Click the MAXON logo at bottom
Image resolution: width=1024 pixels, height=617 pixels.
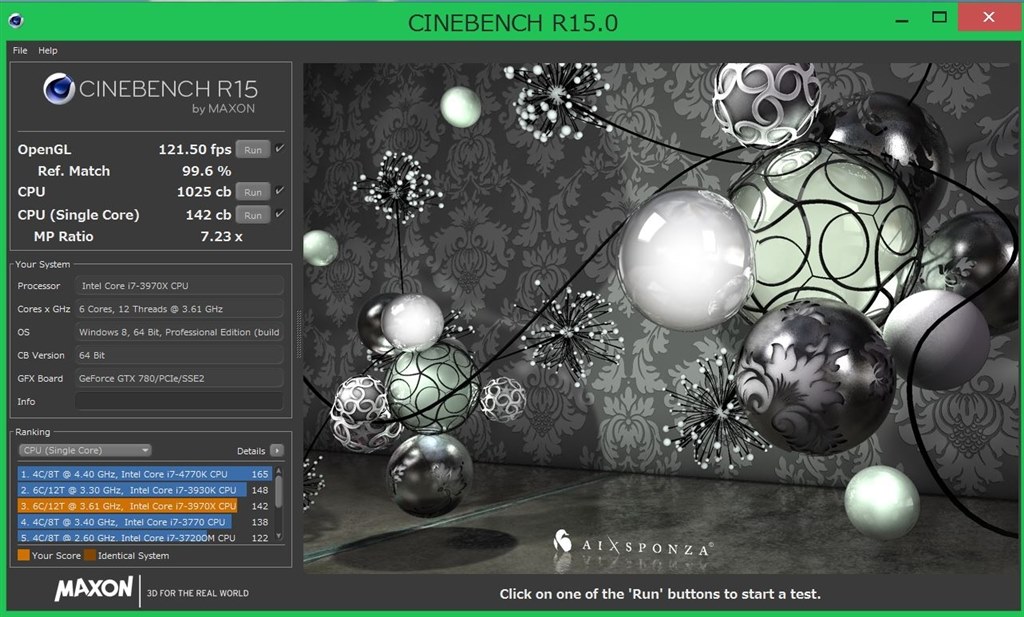pyautogui.click(x=94, y=589)
